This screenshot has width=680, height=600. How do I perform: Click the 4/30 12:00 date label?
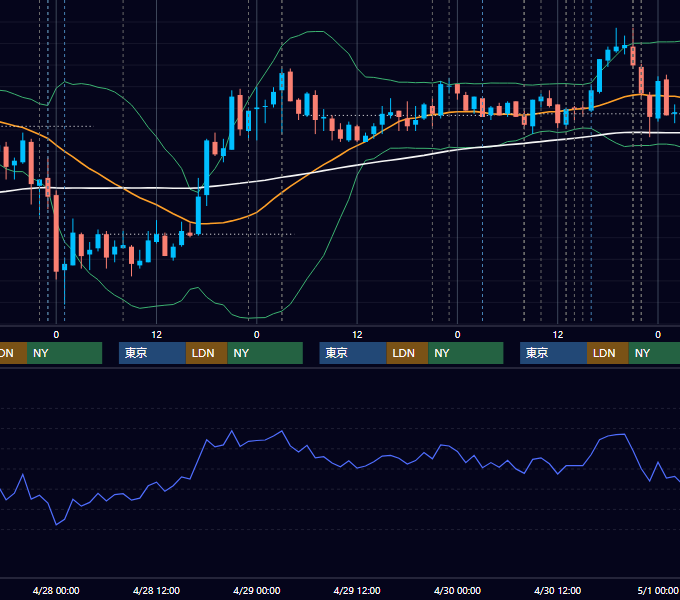tap(558, 590)
